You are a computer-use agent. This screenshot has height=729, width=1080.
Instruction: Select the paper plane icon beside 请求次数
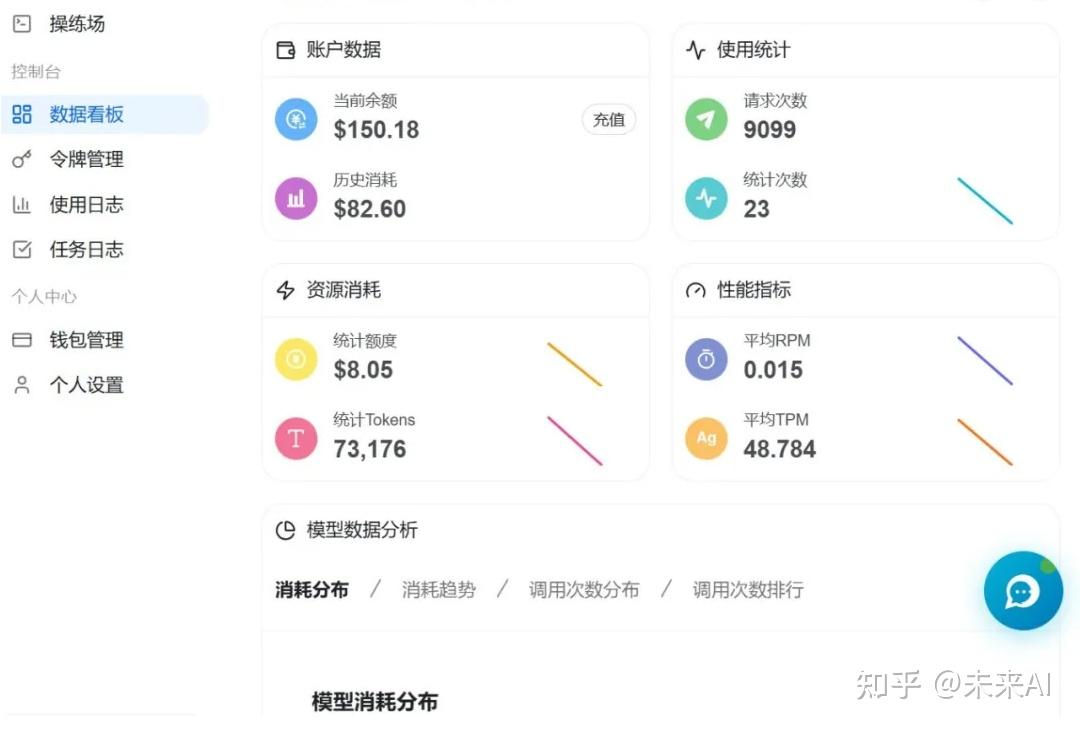tap(706, 119)
